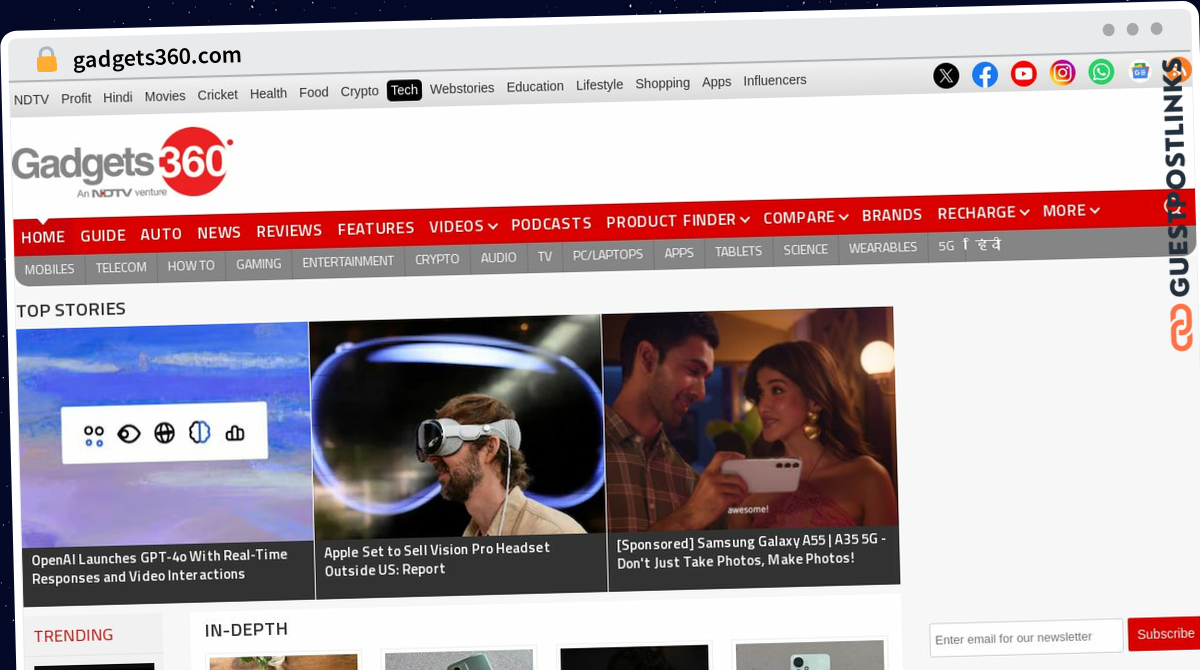Screen dimensions: 1200x670
Task: Click the gadgets360.com address bar URL
Action: [157, 57]
